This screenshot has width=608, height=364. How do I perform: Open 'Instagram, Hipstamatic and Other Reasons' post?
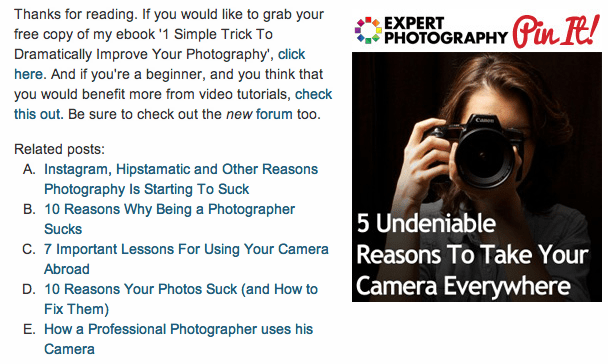(181, 169)
